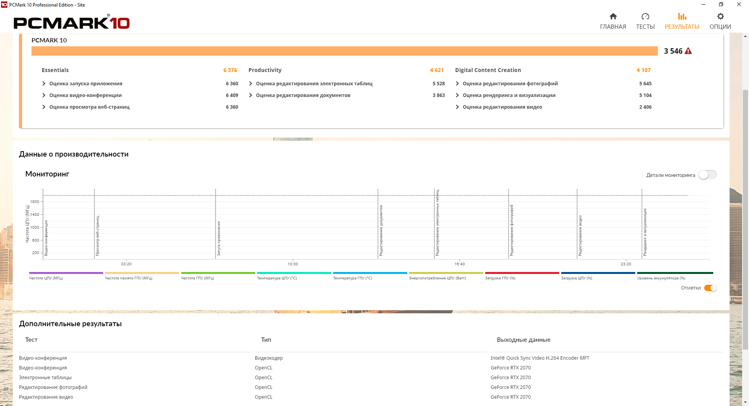Select Загрузка ЦПУ dark blue legend line

click(x=598, y=273)
